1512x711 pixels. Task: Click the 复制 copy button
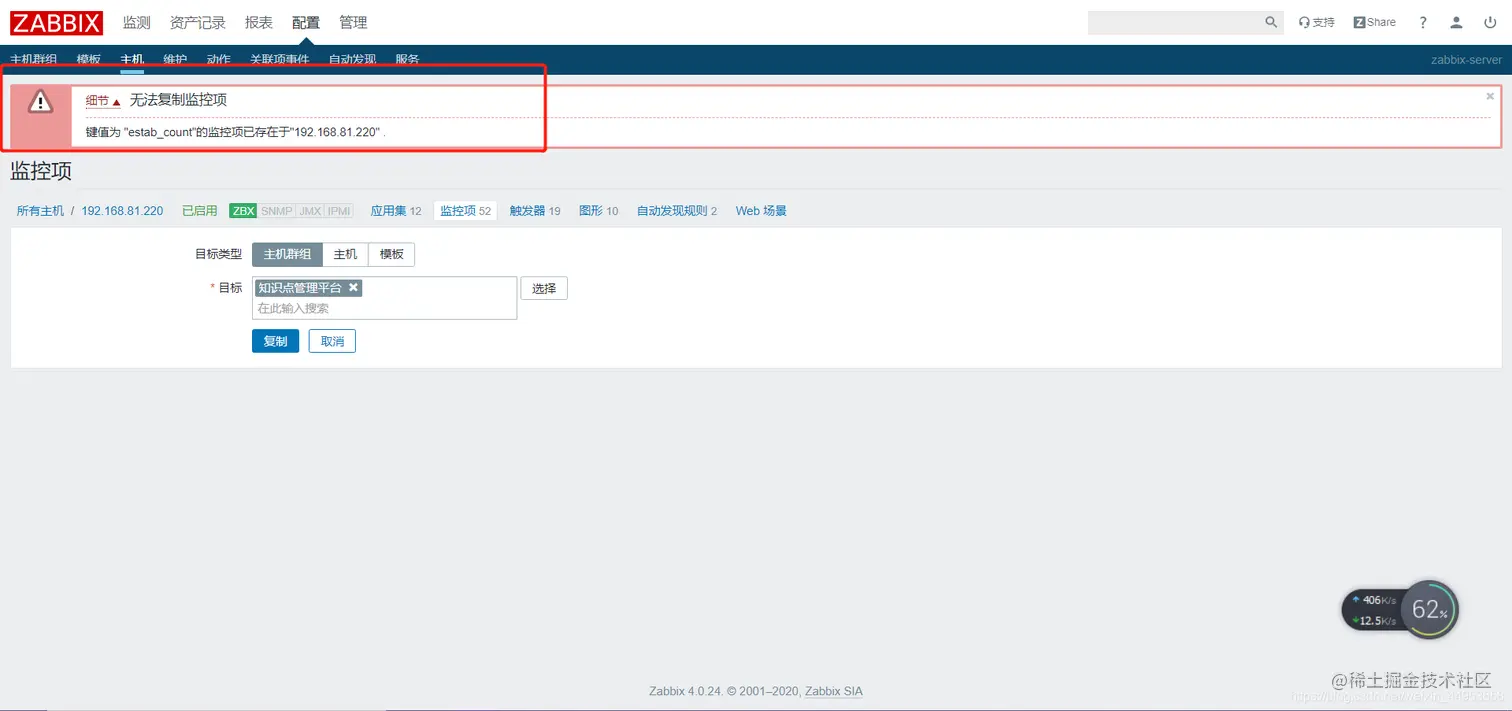tap(275, 341)
